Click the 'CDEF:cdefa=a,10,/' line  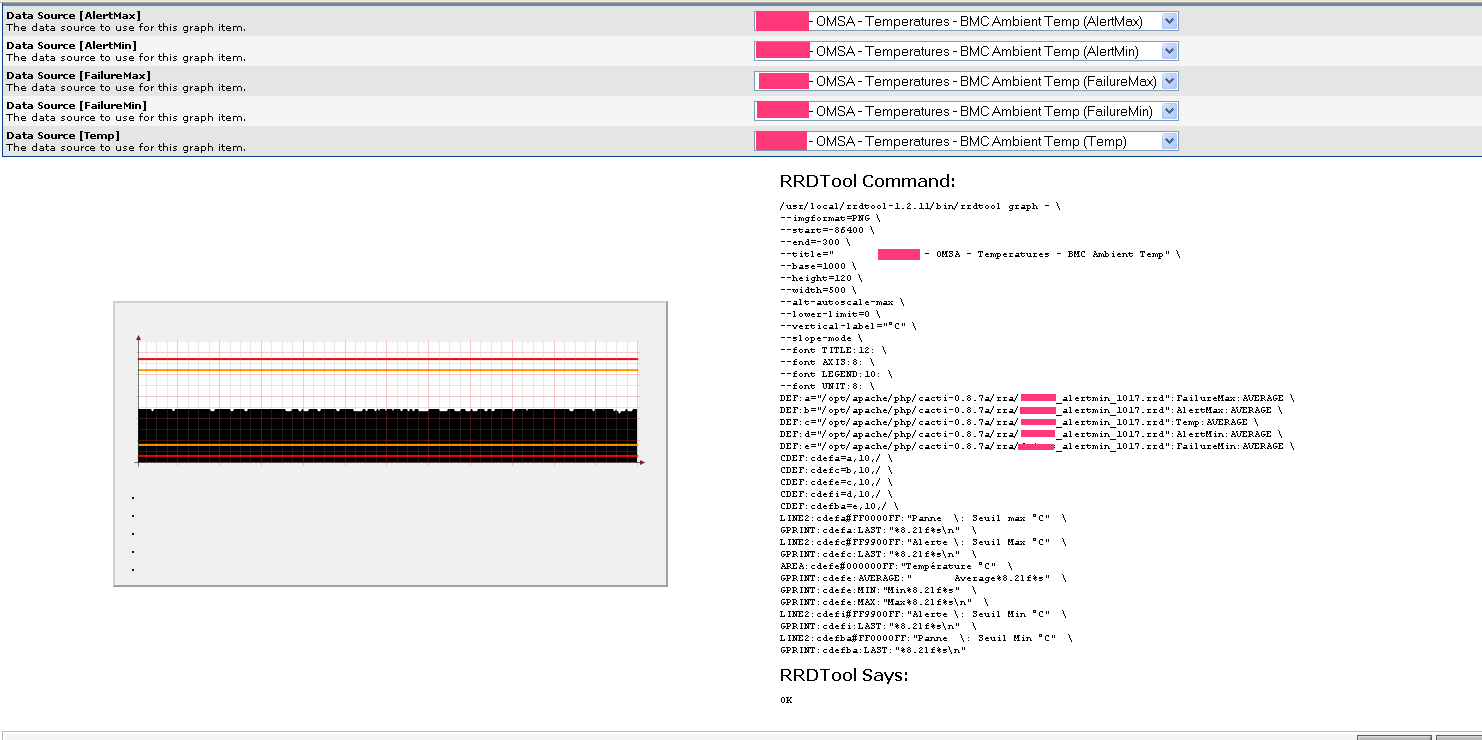click(x=836, y=458)
